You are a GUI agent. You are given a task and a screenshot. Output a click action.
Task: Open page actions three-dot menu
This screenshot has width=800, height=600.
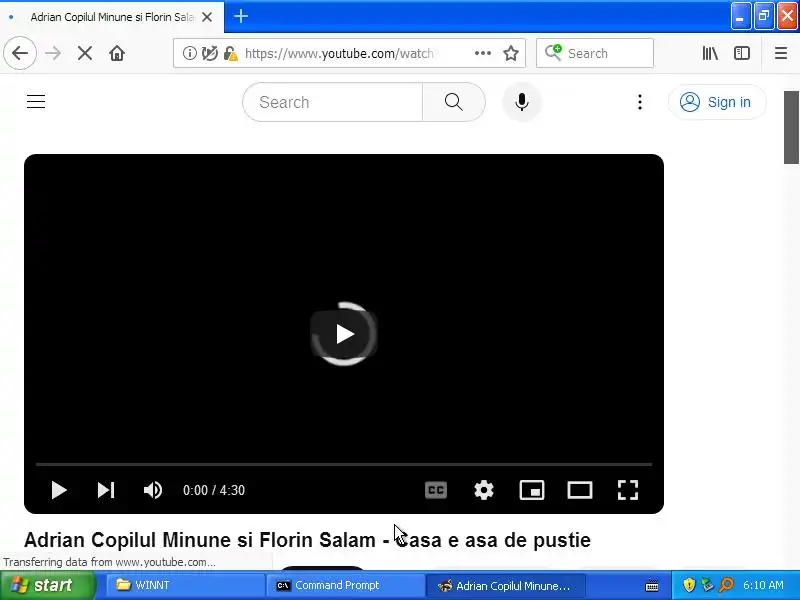point(483,53)
